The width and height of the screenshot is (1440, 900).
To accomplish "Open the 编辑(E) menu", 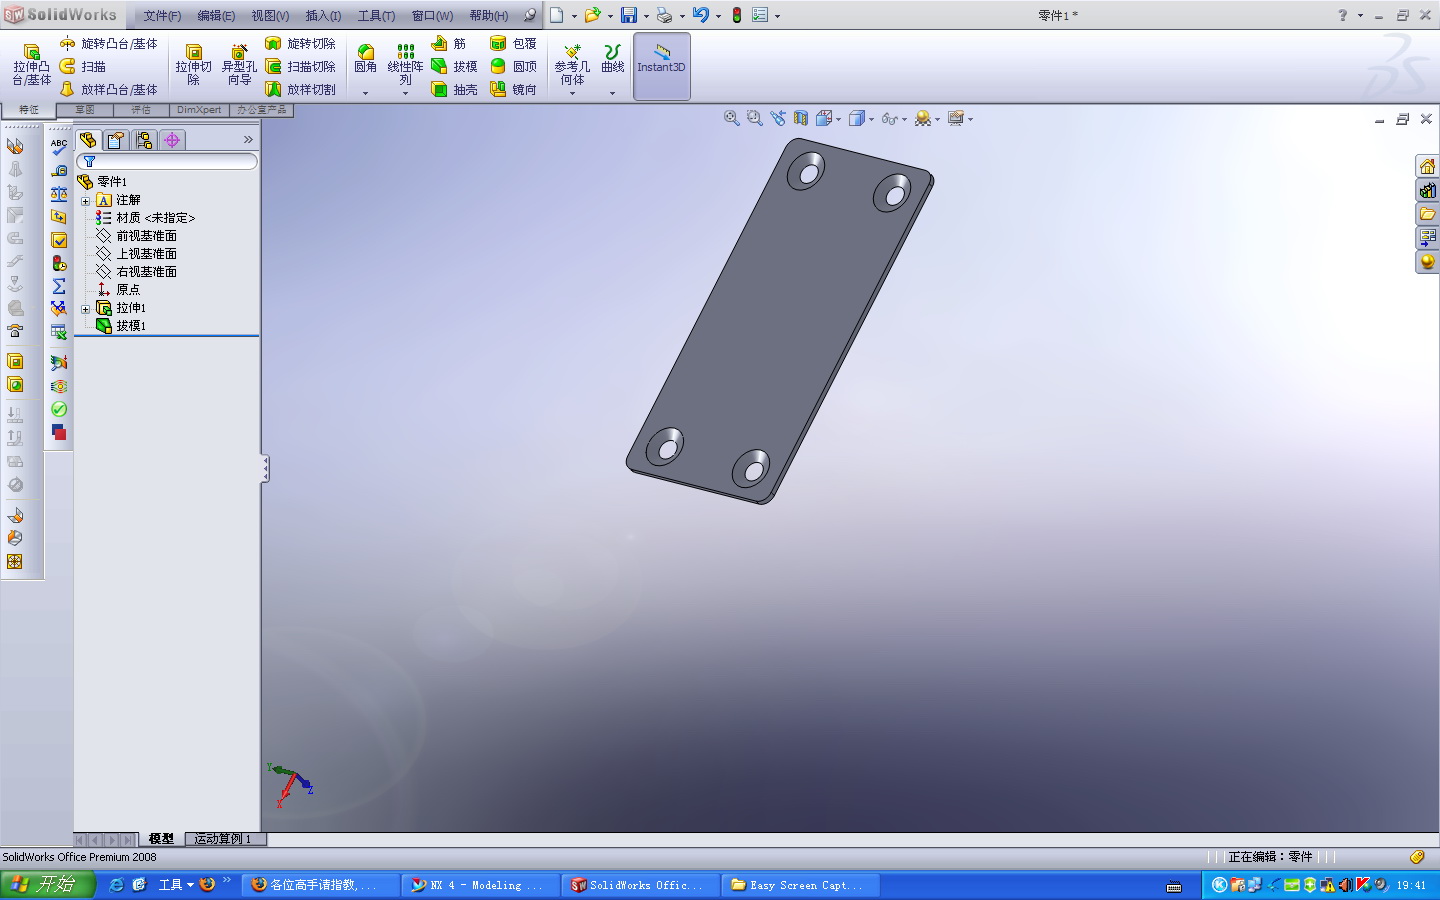I will (x=216, y=16).
